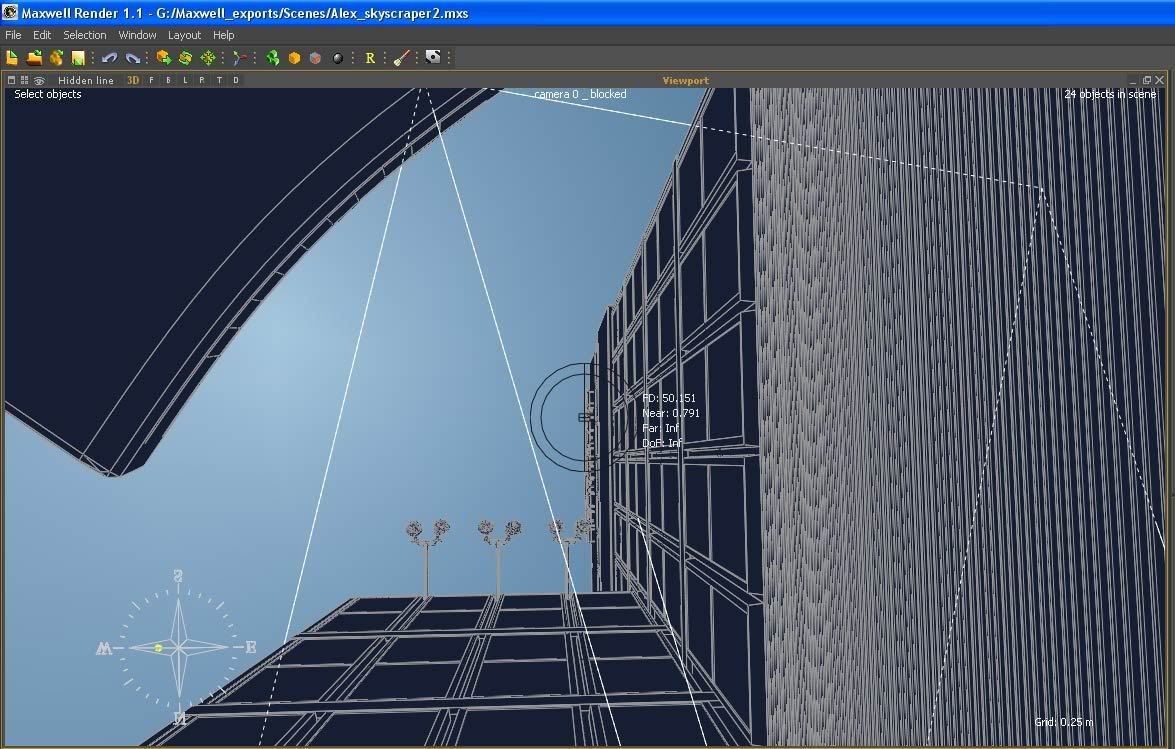Image resolution: width=1175 pixels, height=749 pixels.
Task: Click the Undo arrow icon
Action: tap(110, 58)
